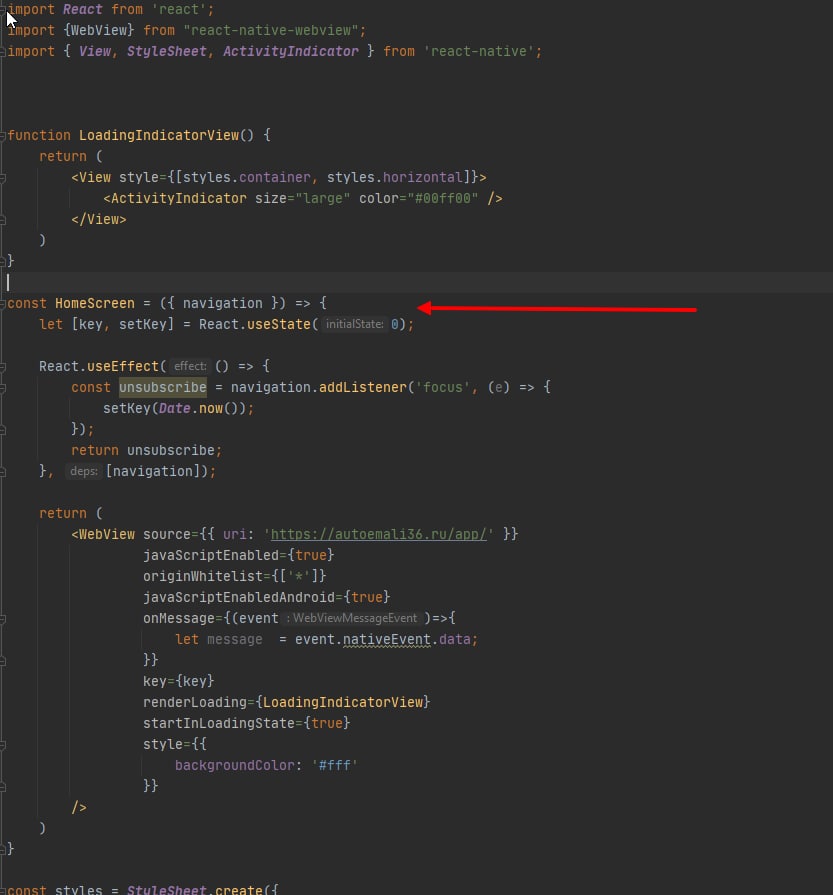
Task: Click the originWhitelist prop
Action: 203,576
